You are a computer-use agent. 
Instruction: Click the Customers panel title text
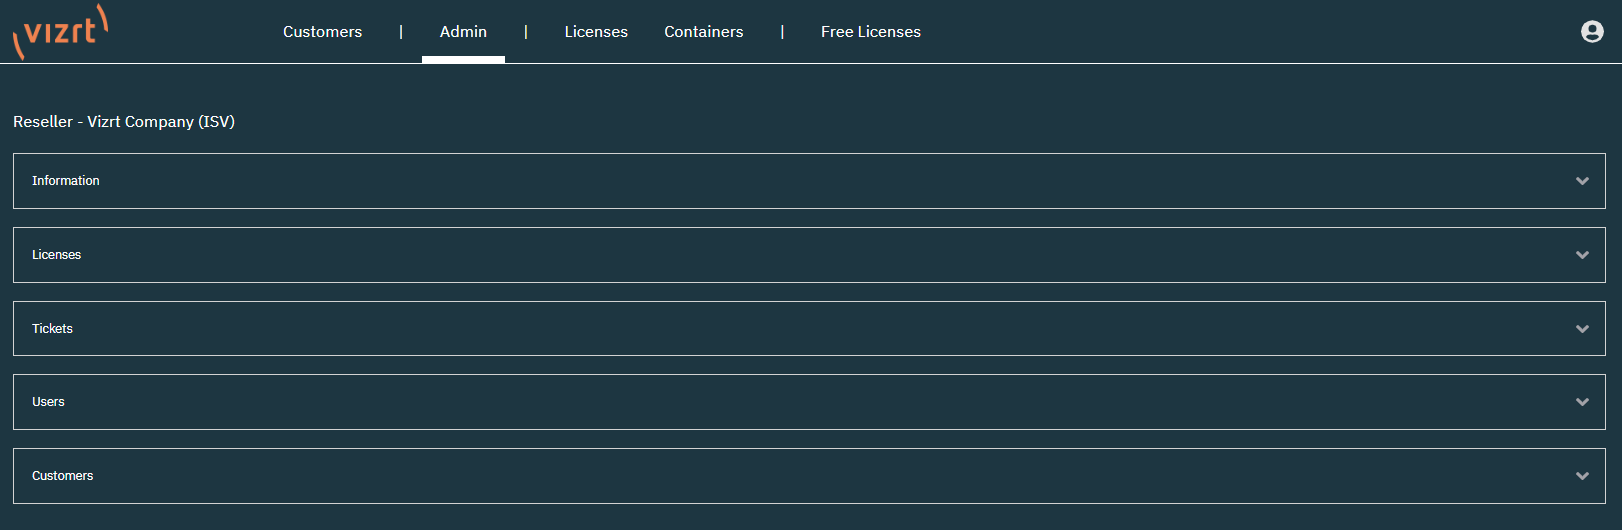pos(62,476)
